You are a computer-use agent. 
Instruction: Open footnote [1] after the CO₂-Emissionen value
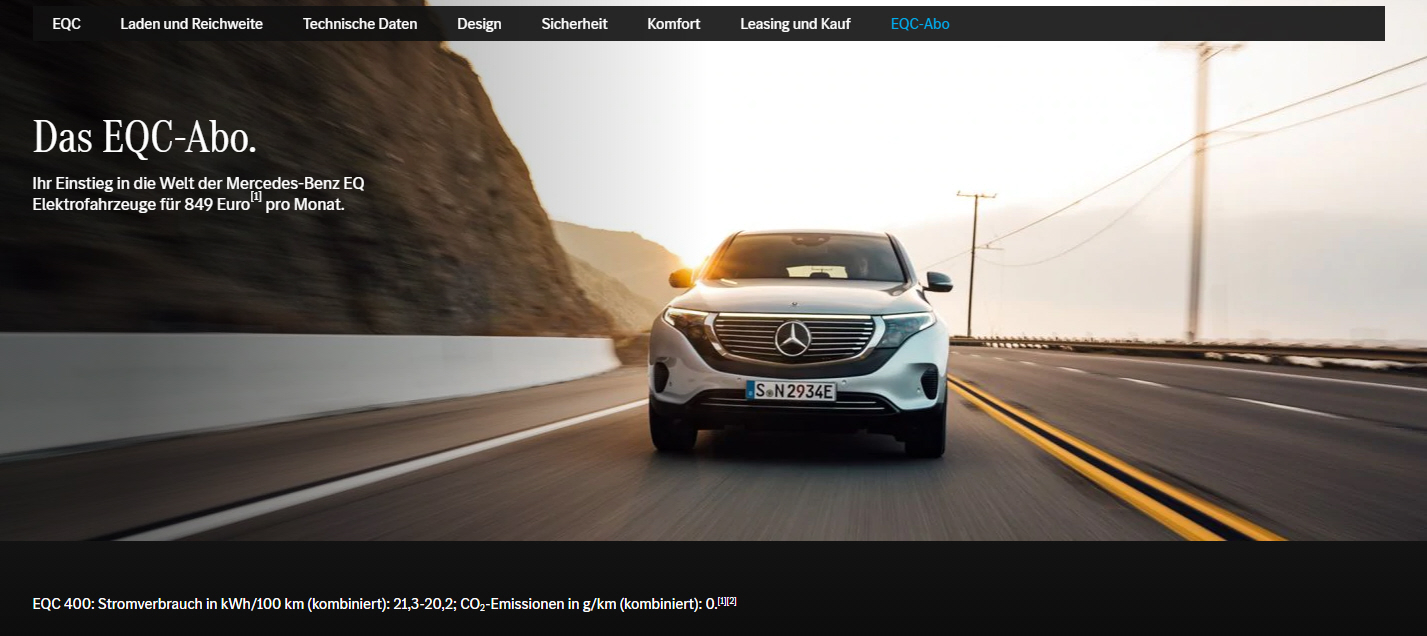pos(722,601)
